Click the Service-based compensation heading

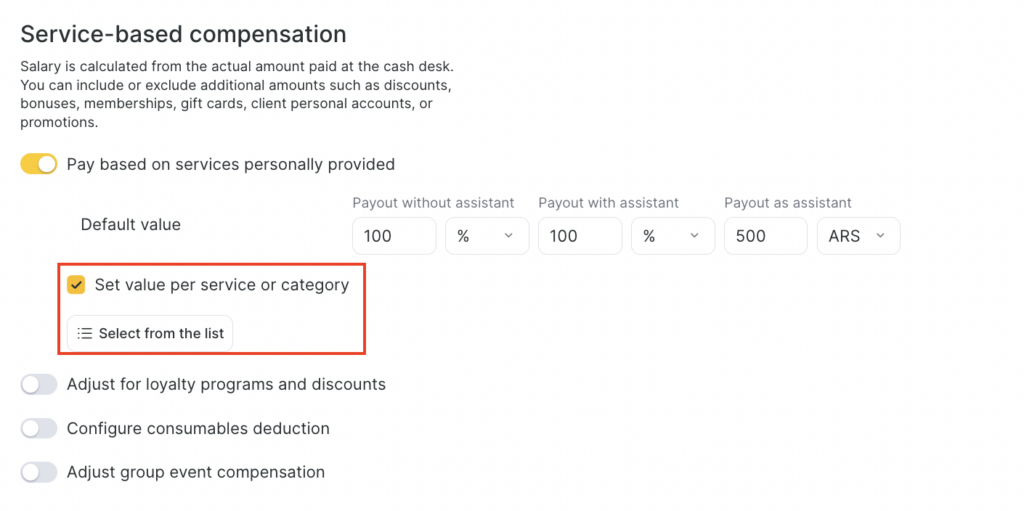(183, 34)
